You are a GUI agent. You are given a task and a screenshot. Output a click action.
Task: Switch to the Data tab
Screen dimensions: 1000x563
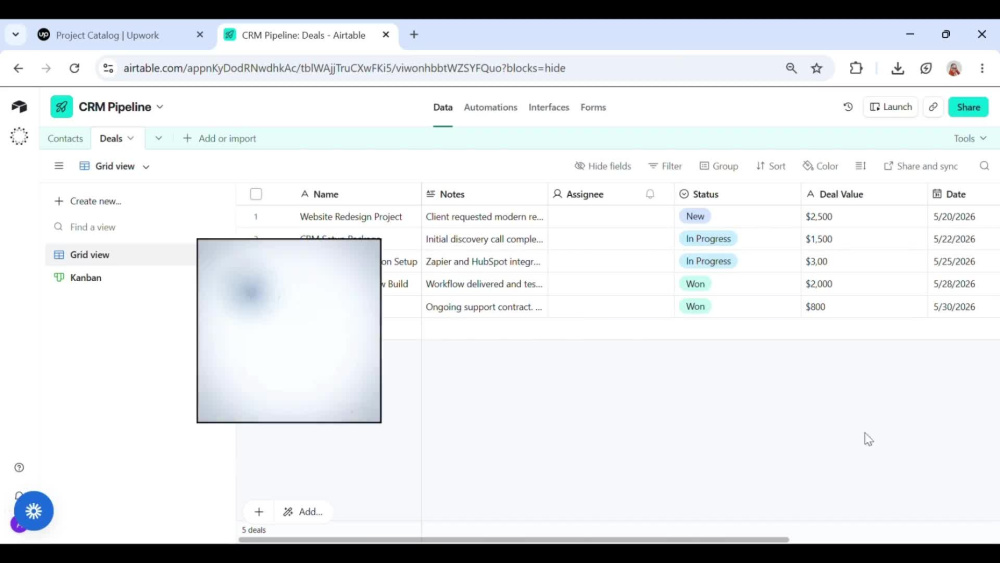pos(443,107)
